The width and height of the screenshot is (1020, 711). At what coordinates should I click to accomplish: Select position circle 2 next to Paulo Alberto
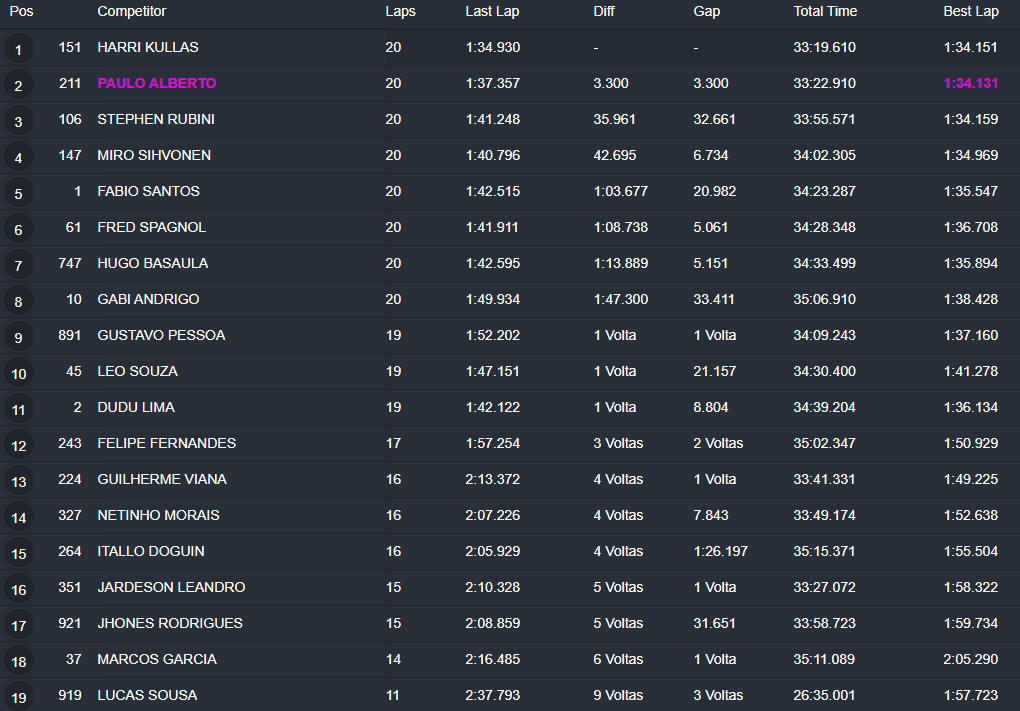tap(18, 85)
